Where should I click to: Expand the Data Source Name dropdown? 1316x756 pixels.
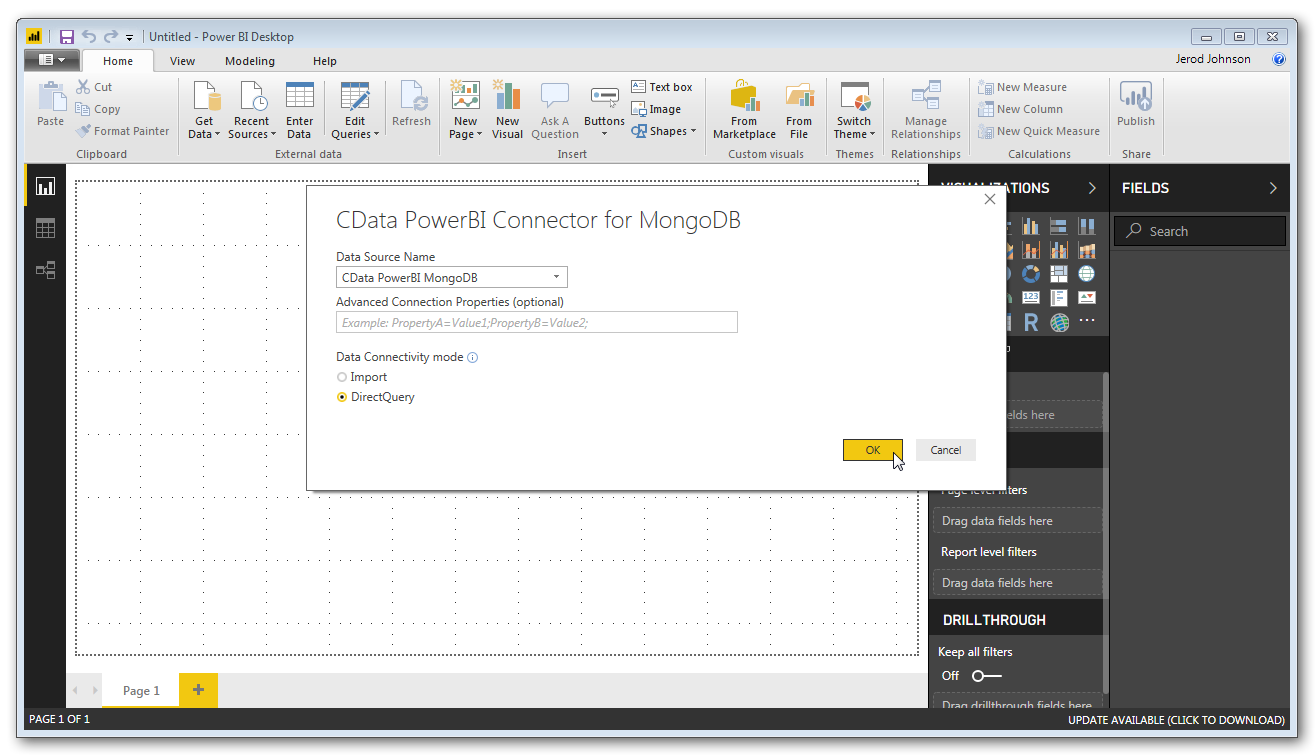coord(556,277)
